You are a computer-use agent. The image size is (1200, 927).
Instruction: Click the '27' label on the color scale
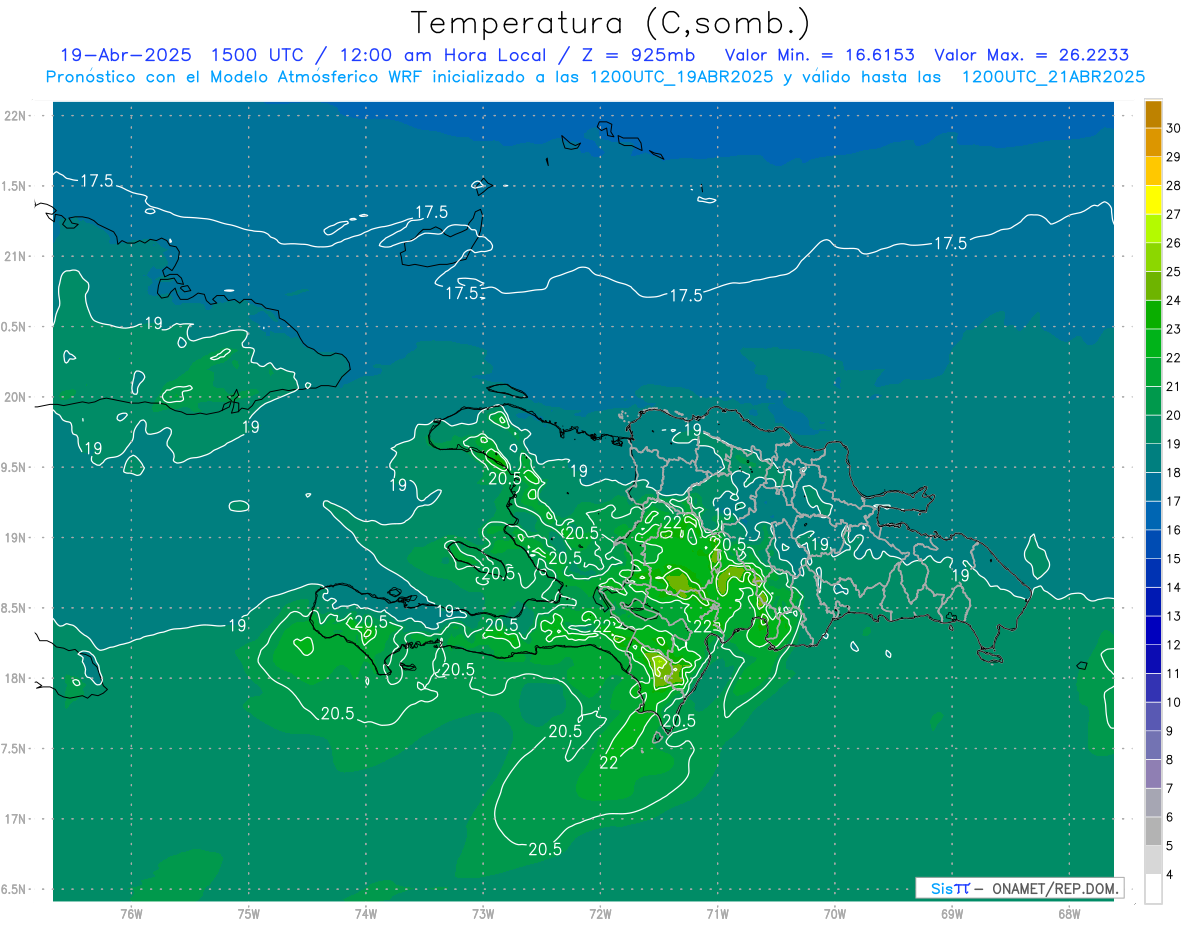coord(1174,214)
